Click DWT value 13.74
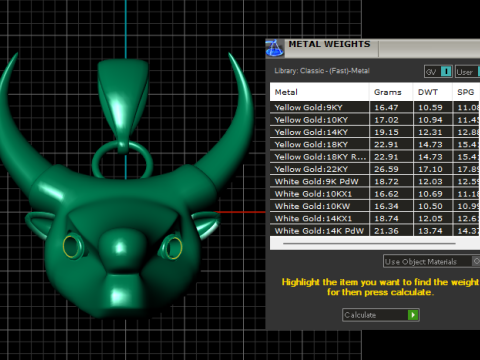This screenshot has width=480, height=360. tap(430, 231)
